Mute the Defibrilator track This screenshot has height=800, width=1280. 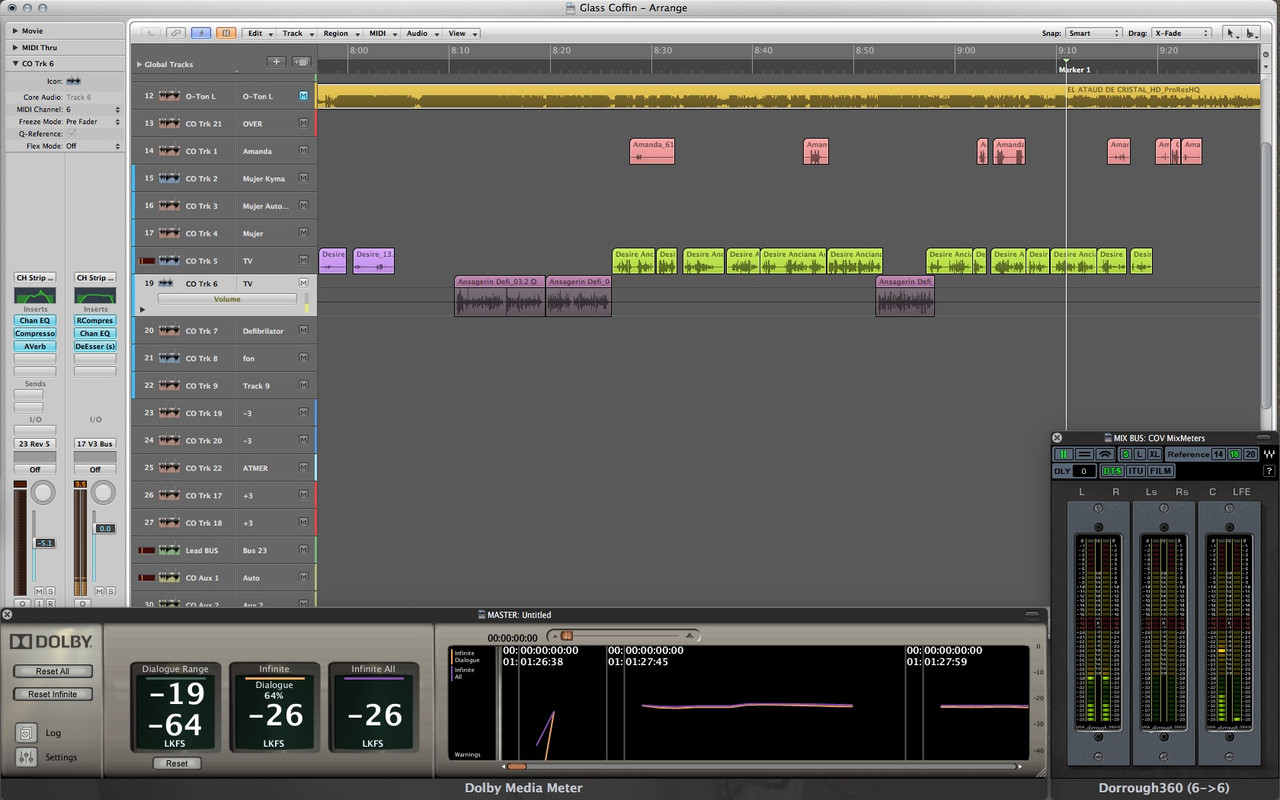tap(303, 331)
